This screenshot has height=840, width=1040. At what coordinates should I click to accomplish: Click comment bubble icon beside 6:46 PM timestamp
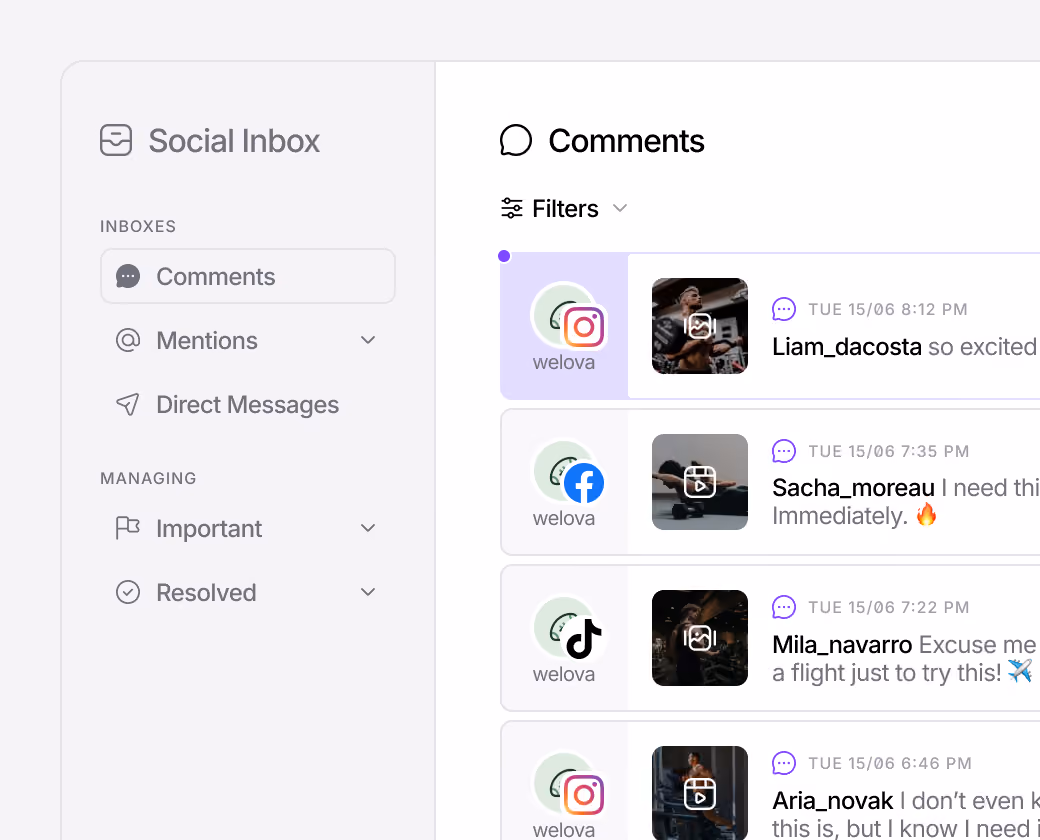click(x=784, y=763)
